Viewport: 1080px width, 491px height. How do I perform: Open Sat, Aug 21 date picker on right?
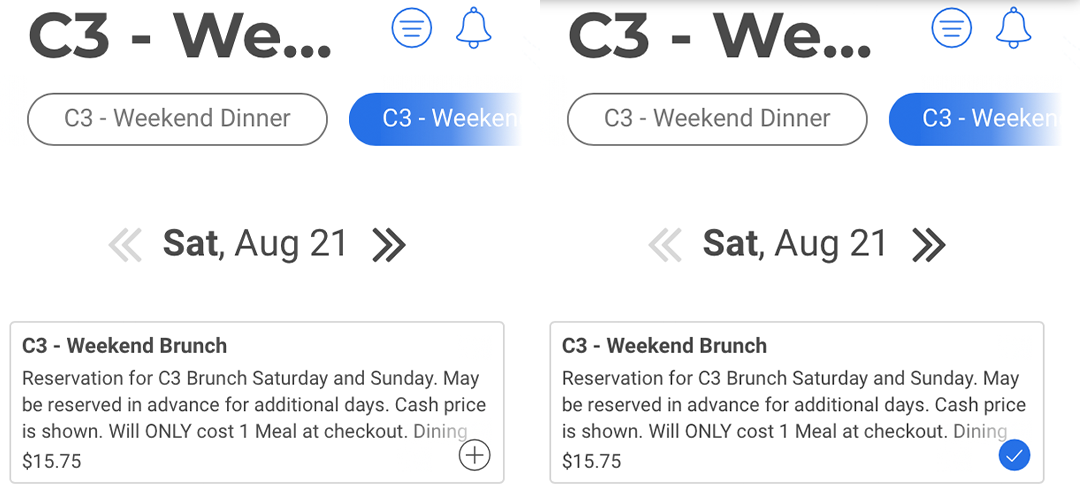(x=796, y=244)
